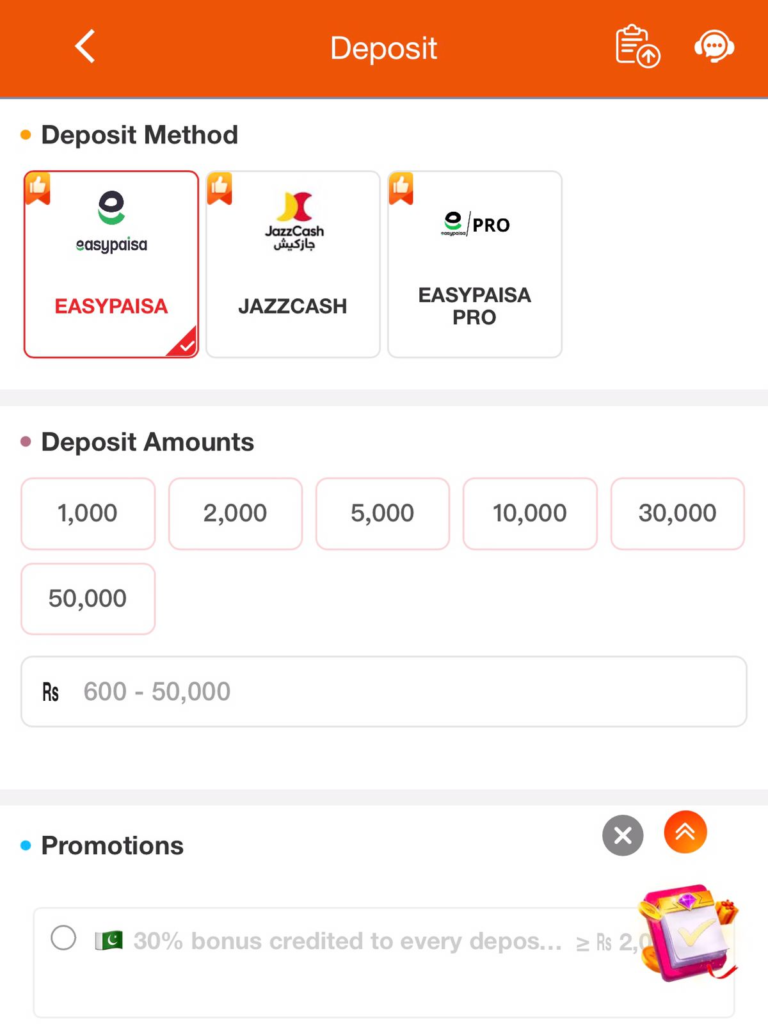Image resolution: width=768 pixels, height=1024 pixels.
Task: Choose the 5,000 deposit amount
Action: coord(382,513)
